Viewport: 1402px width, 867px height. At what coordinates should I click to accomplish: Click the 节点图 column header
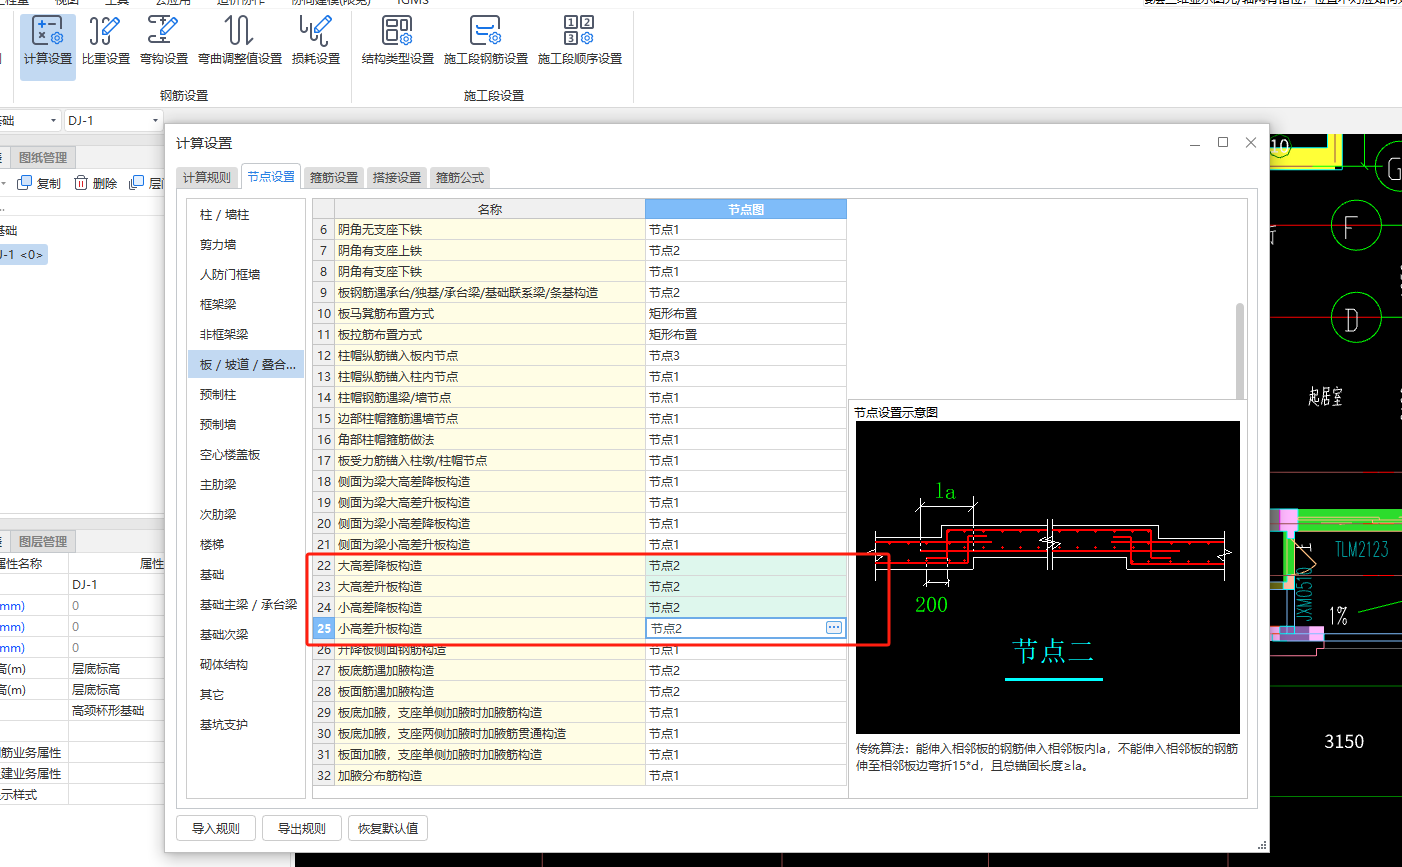(x=746, y=209)
